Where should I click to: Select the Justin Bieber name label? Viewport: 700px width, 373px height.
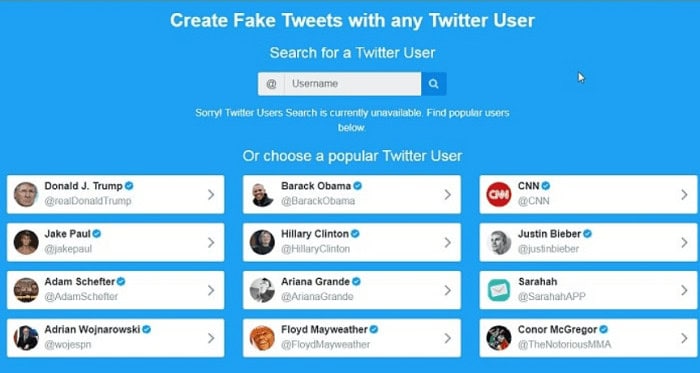point(549,234)
